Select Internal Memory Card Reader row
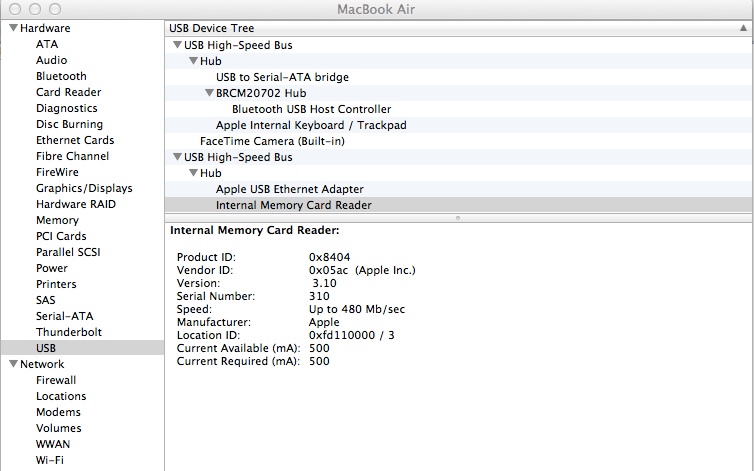Image resolution: width=754 pixels, height=471 pixels. click(459, 204)
